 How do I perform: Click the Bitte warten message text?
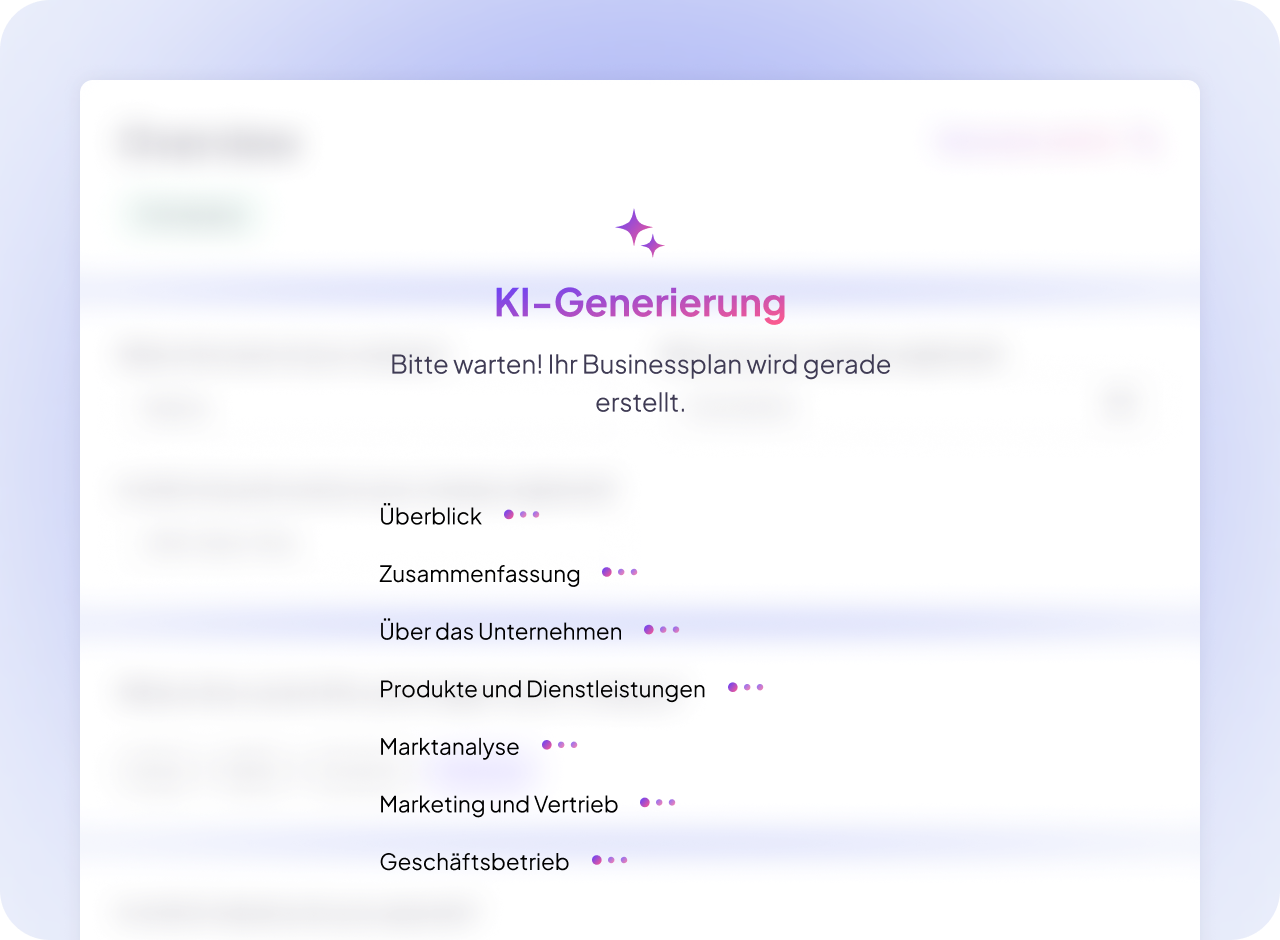pyautogui.click(x=640, y=384)
